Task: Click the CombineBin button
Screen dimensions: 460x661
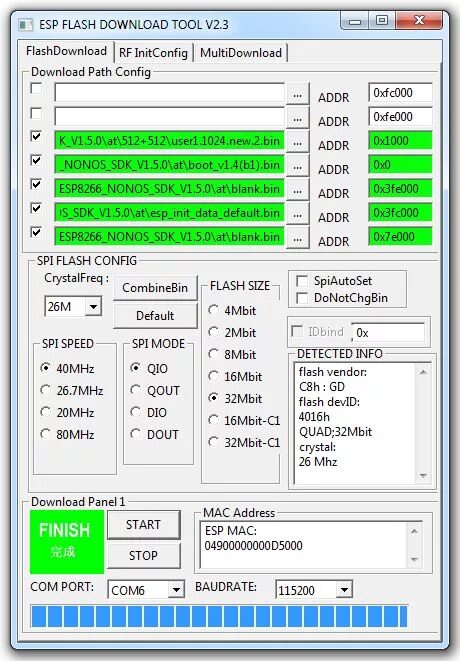Action: click(155, 288)
